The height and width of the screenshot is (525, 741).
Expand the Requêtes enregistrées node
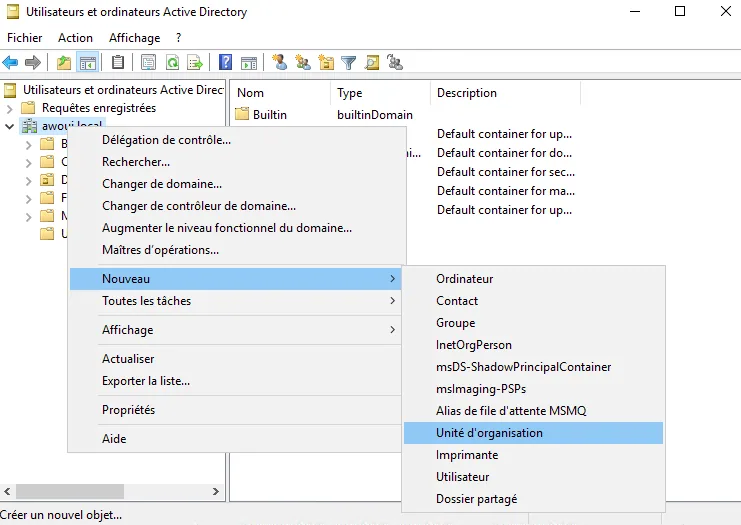(9, 109)
